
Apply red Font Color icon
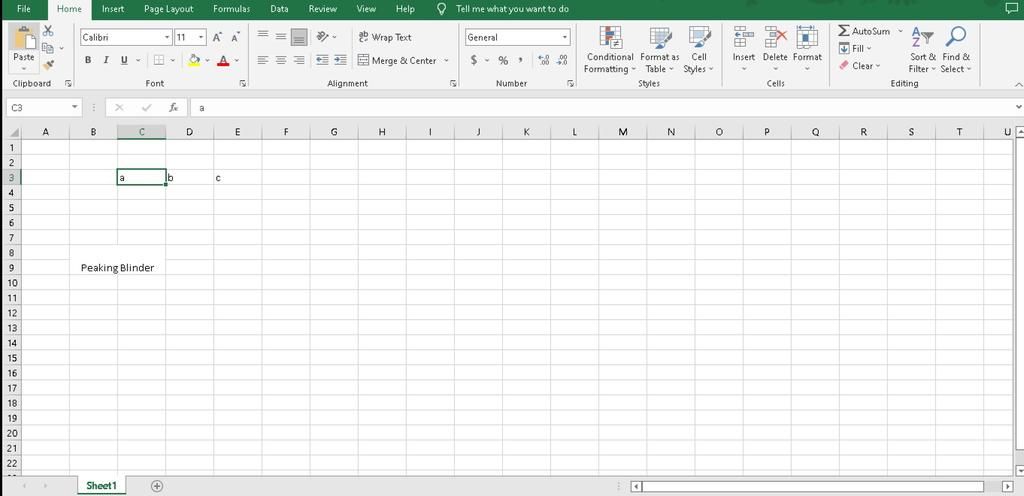[223, 60]
